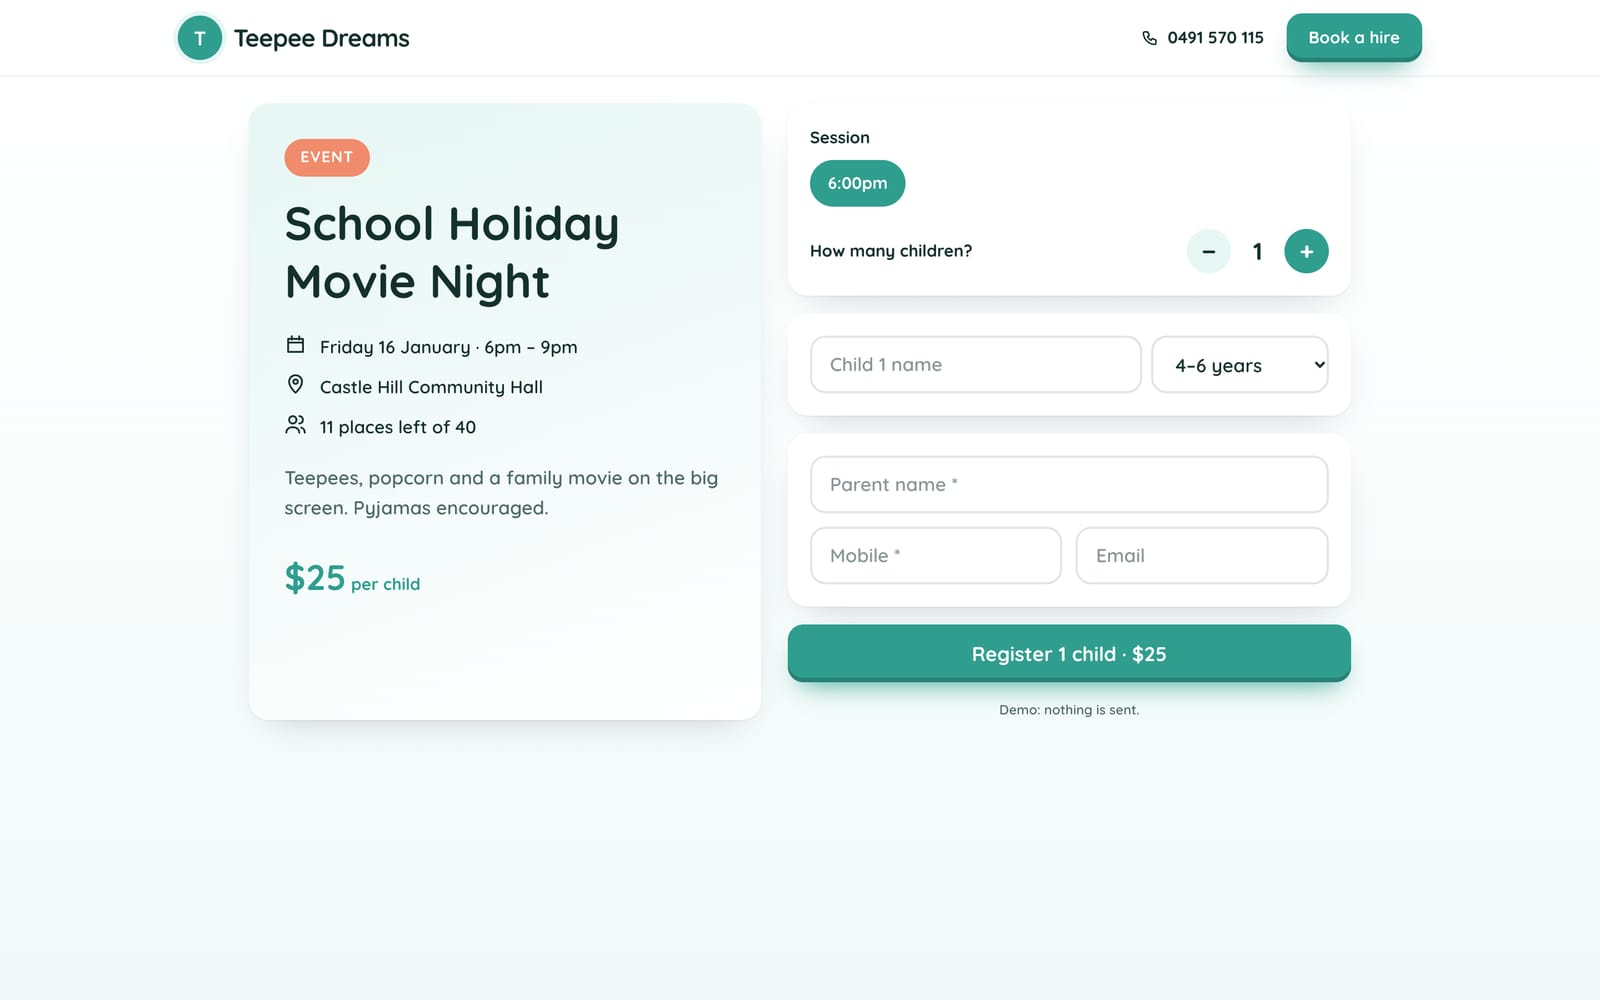Viewport: 1600px width, 1000px height.
Task: Click the $25 per child price
Action: click(x=352, y=579)
